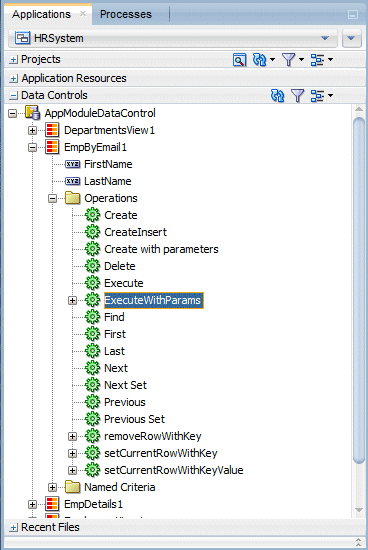Click gear icon beside Create with parameters
The image size is (368, 550).
[93, 249]
